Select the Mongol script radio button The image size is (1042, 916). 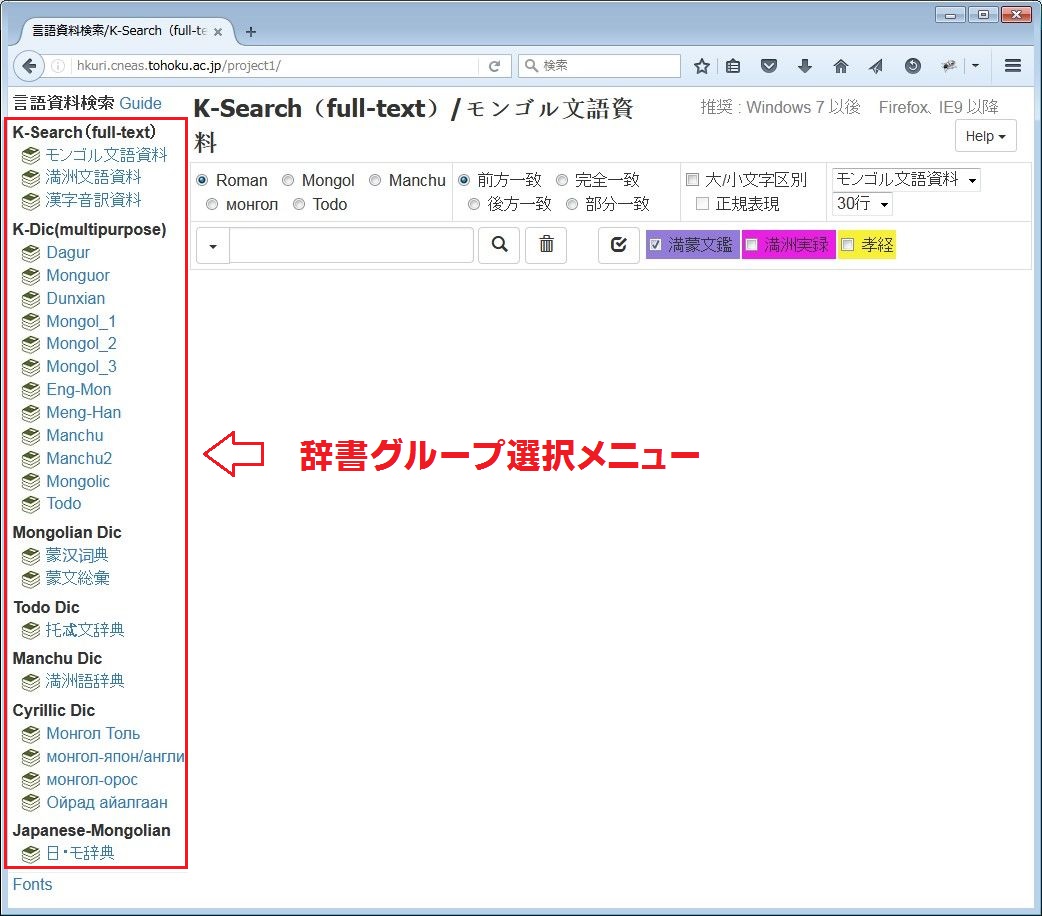pos(288,181)
